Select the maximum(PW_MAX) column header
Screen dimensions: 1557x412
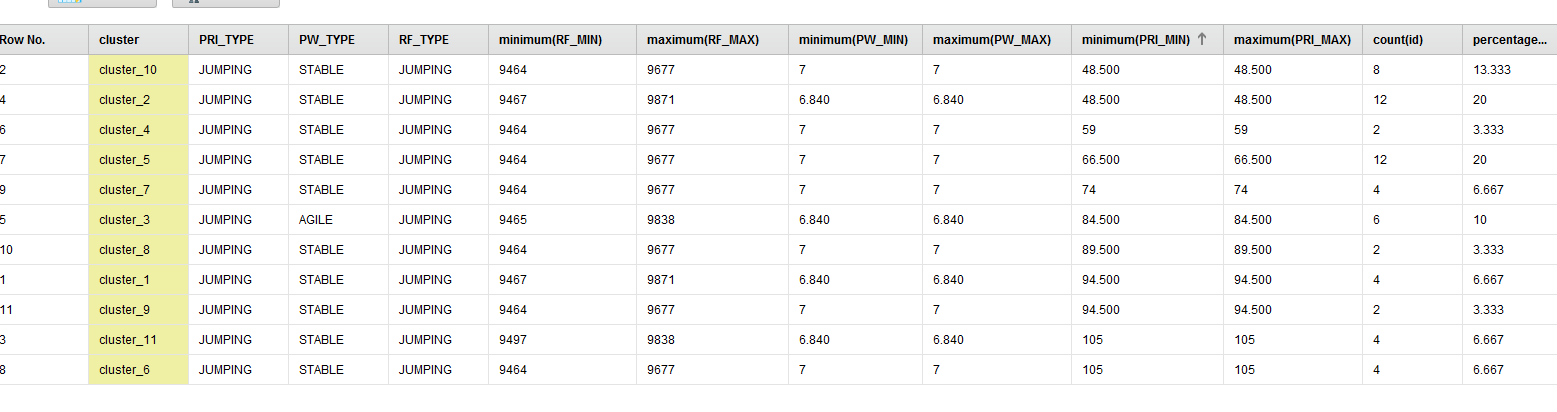997,40
